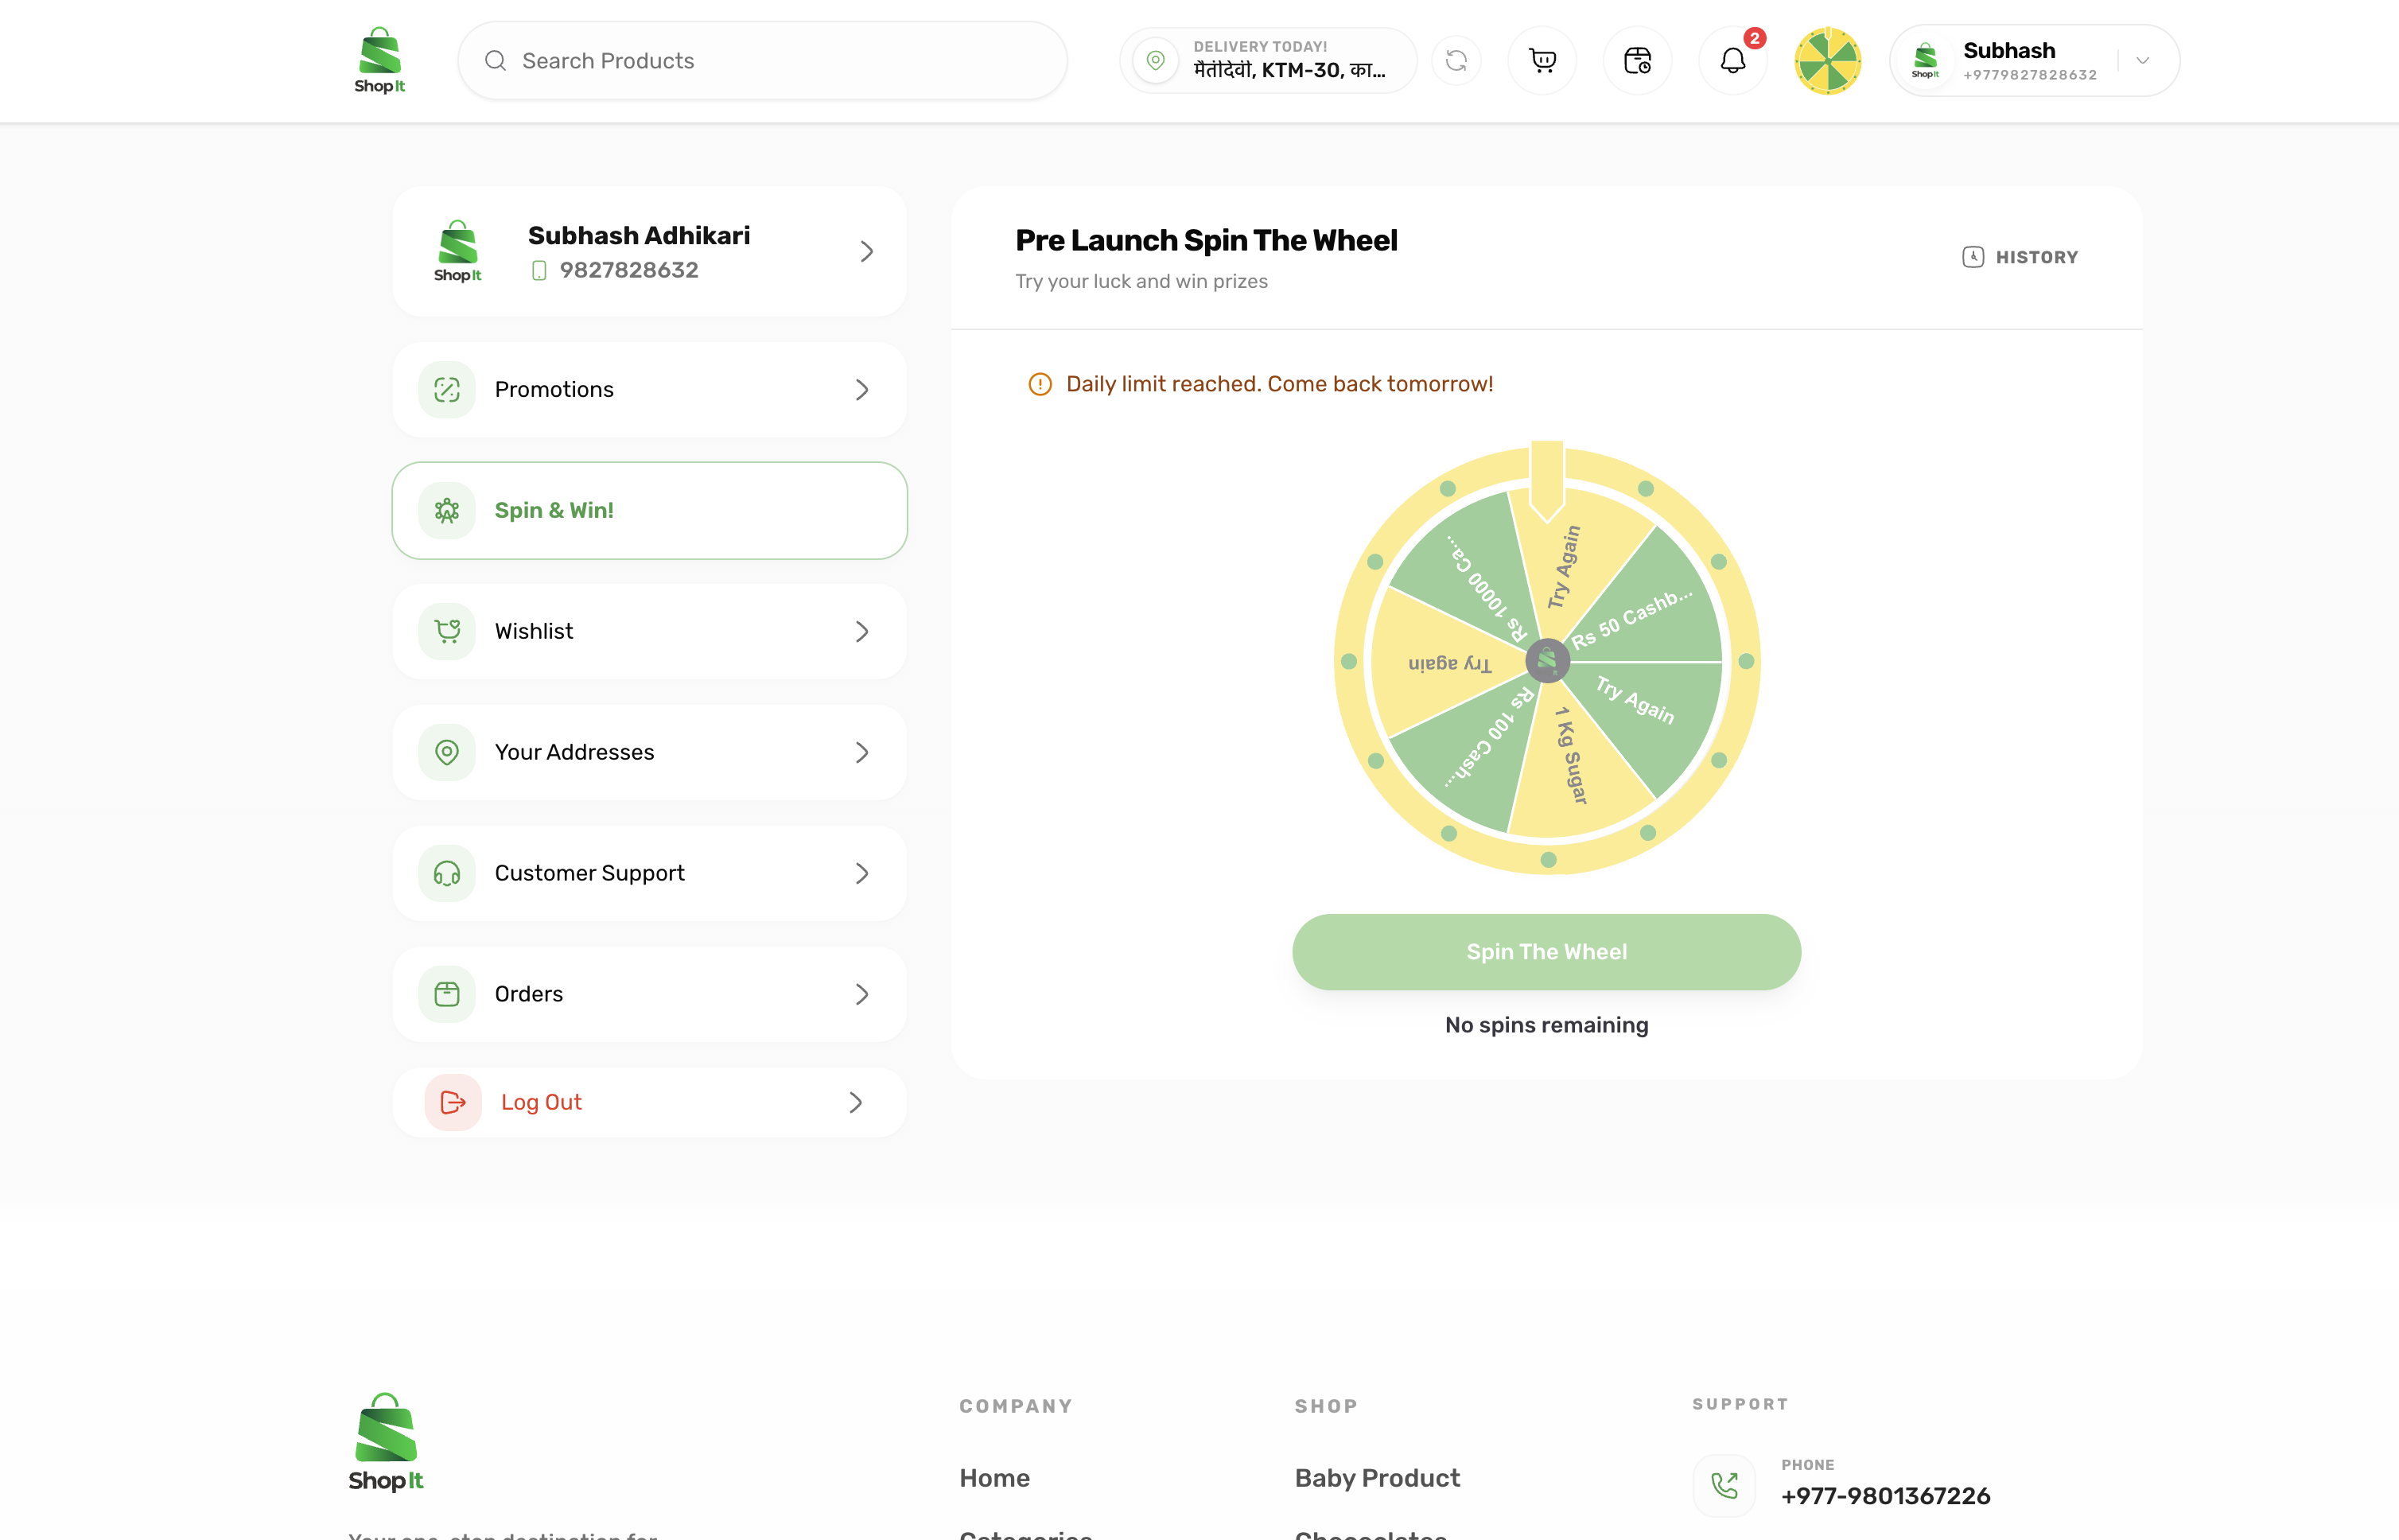2399x1540 pixels.
Task: Click the ShopIt logo in header
Action: [380, 61]
